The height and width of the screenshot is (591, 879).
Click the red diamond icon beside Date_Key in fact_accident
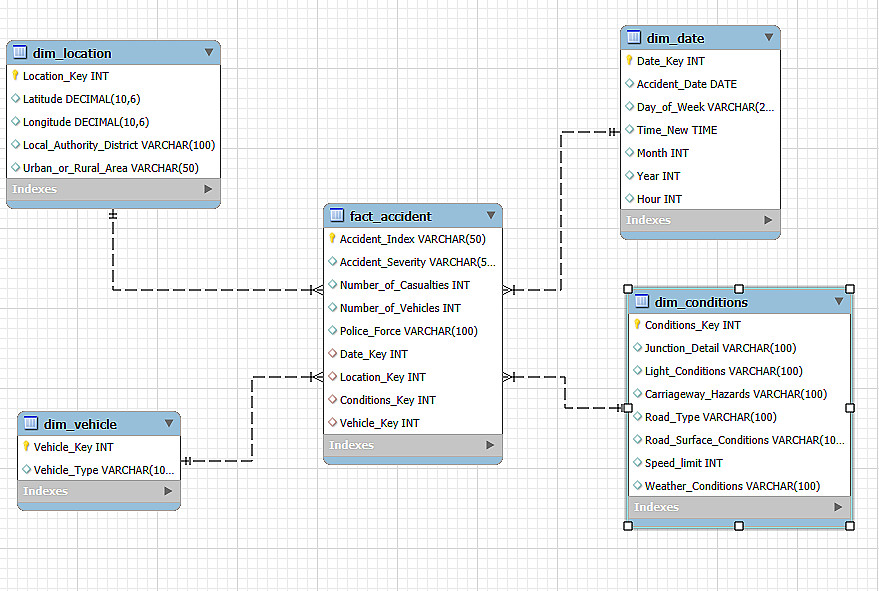pyautogui.click(x=332, y=353)
